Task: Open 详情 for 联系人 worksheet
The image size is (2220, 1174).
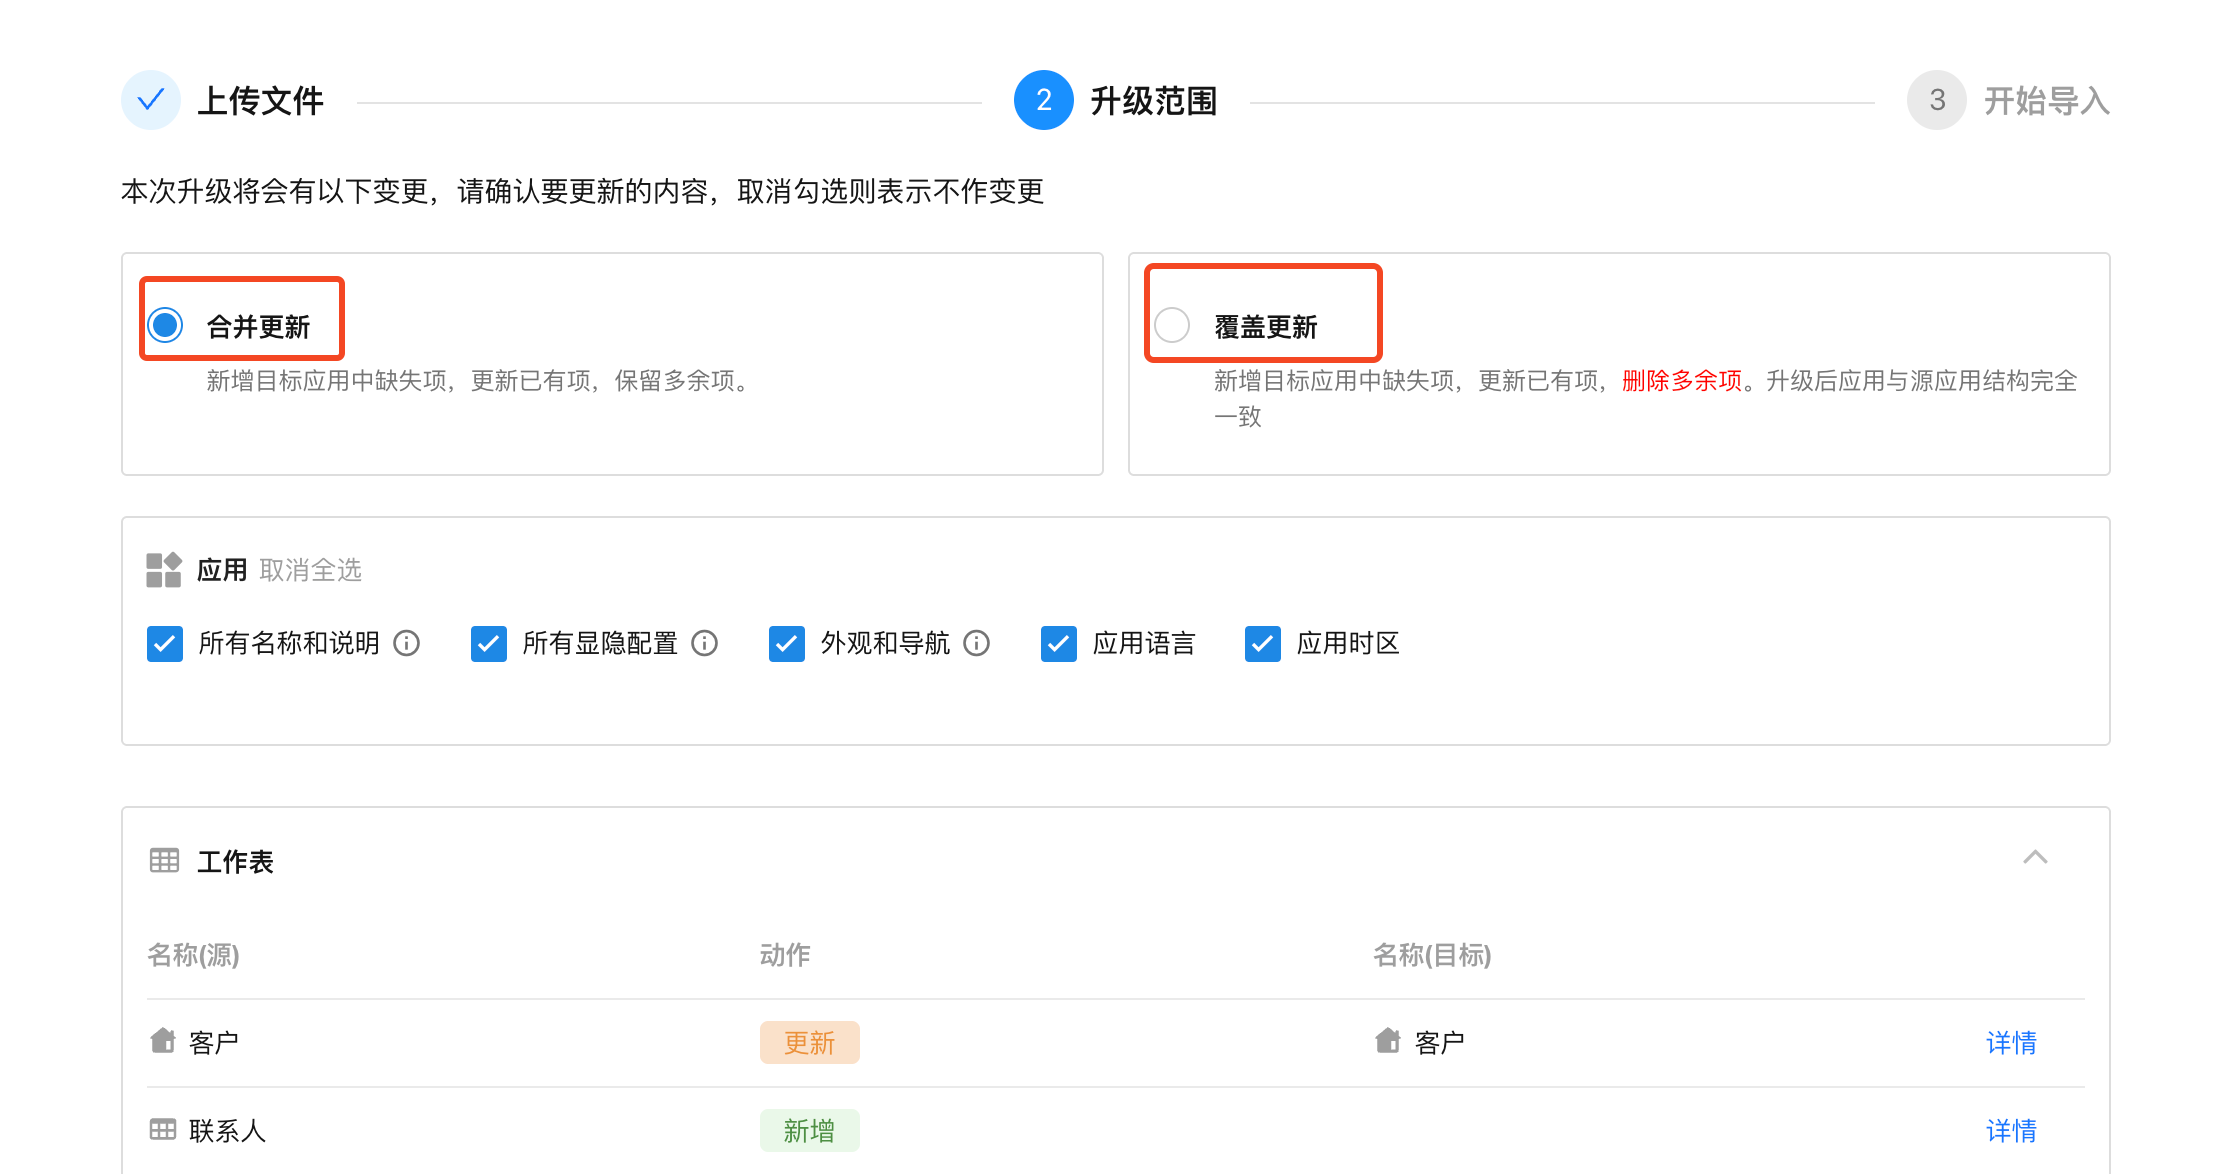Action: (x=2011, y=1131)
